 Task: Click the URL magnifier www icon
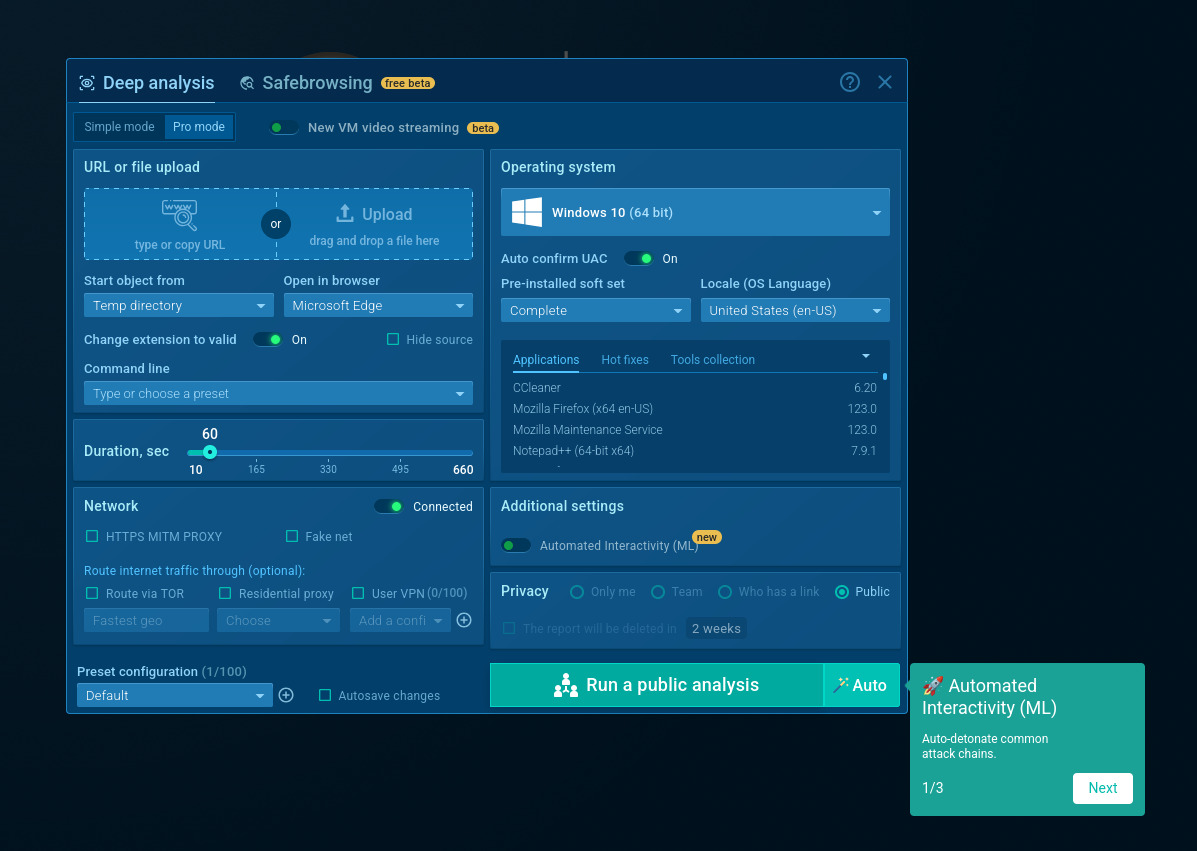[x=180, y=215]
